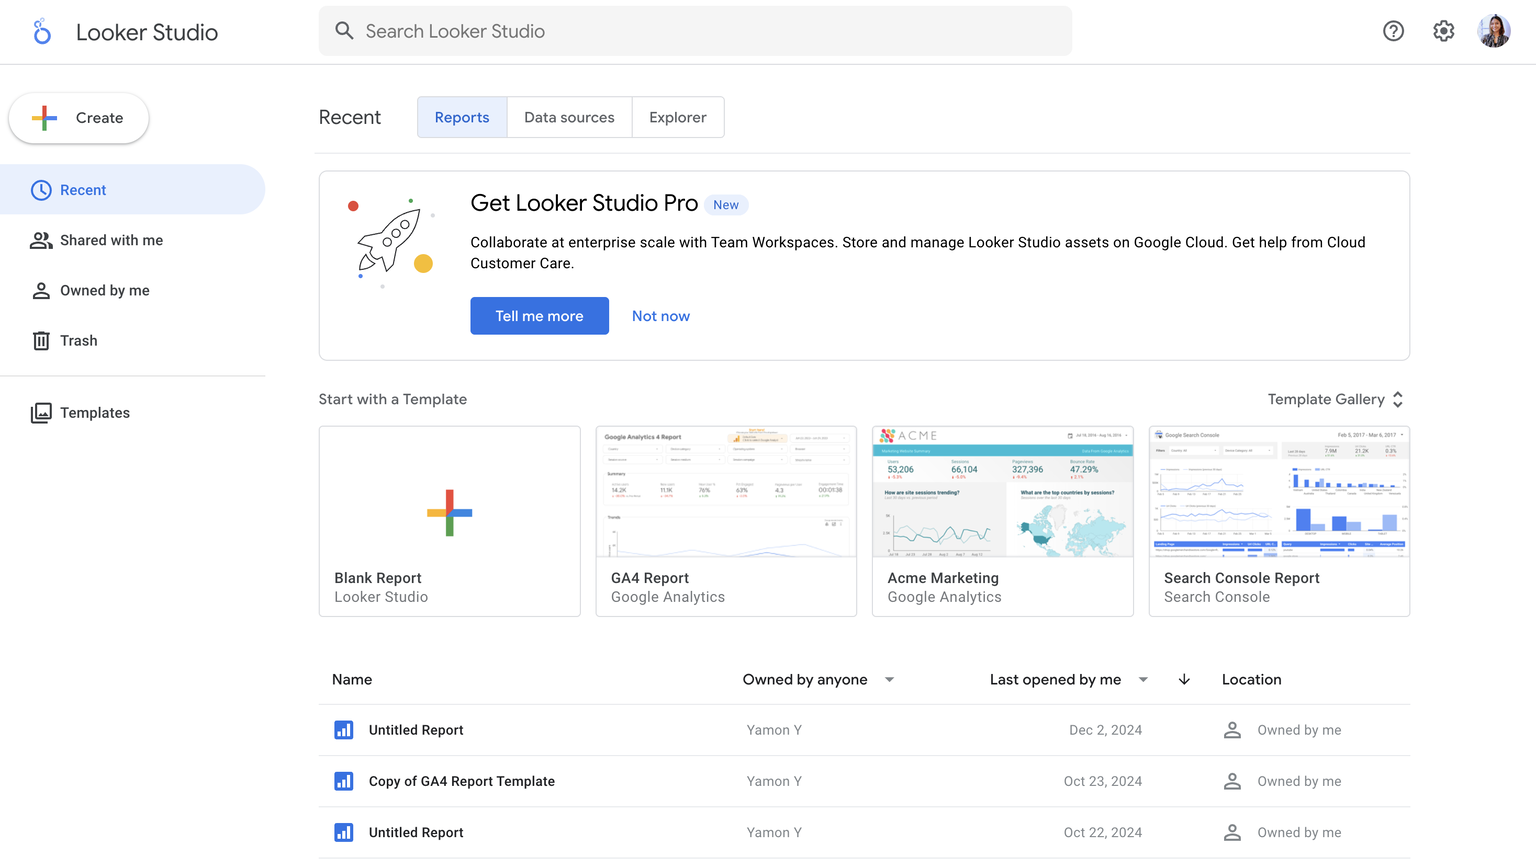
Task: Switch to the Explorer tab
Action: [678, 117]
